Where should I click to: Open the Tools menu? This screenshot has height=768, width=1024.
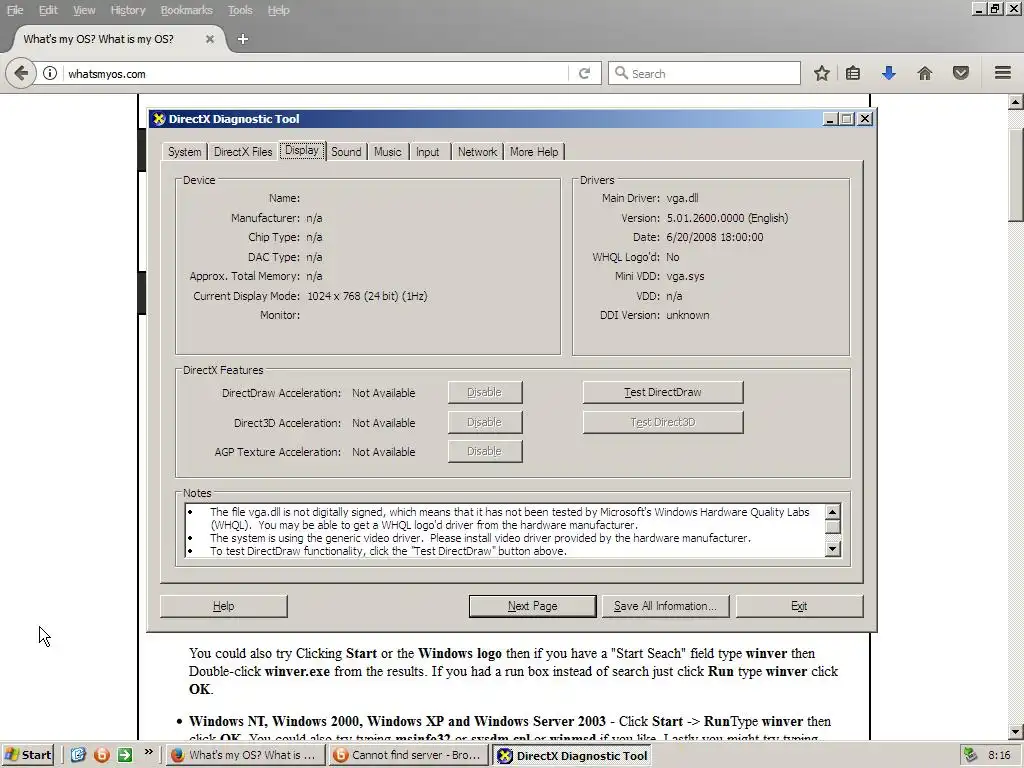click(240, 10)
